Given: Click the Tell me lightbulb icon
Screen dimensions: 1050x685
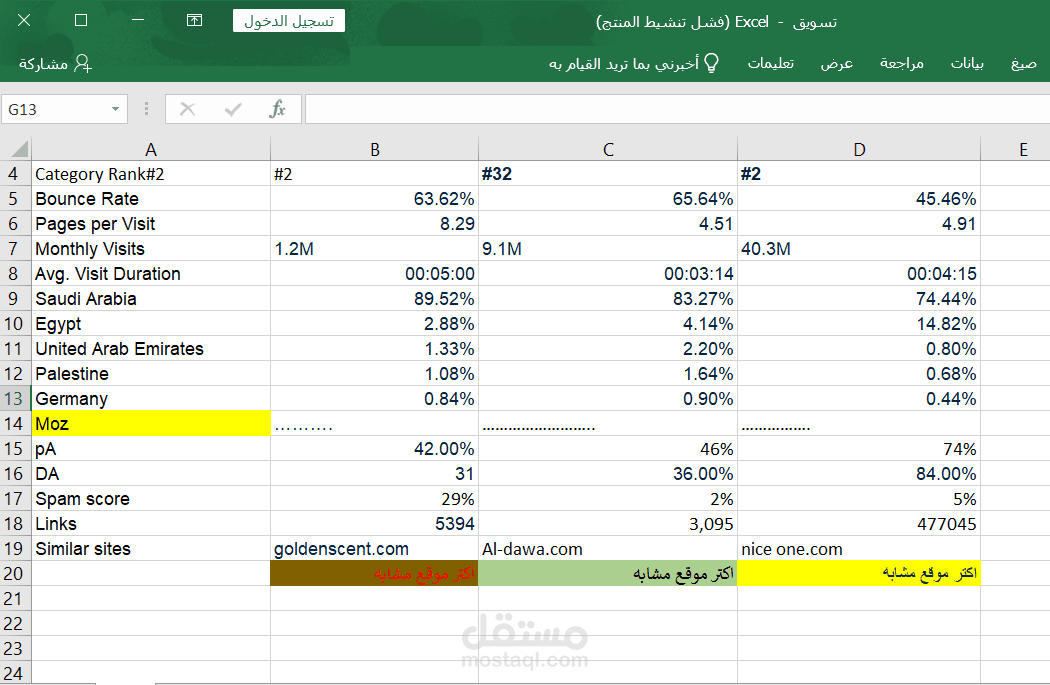Looking at the screenshot, I should click(711, 63).
